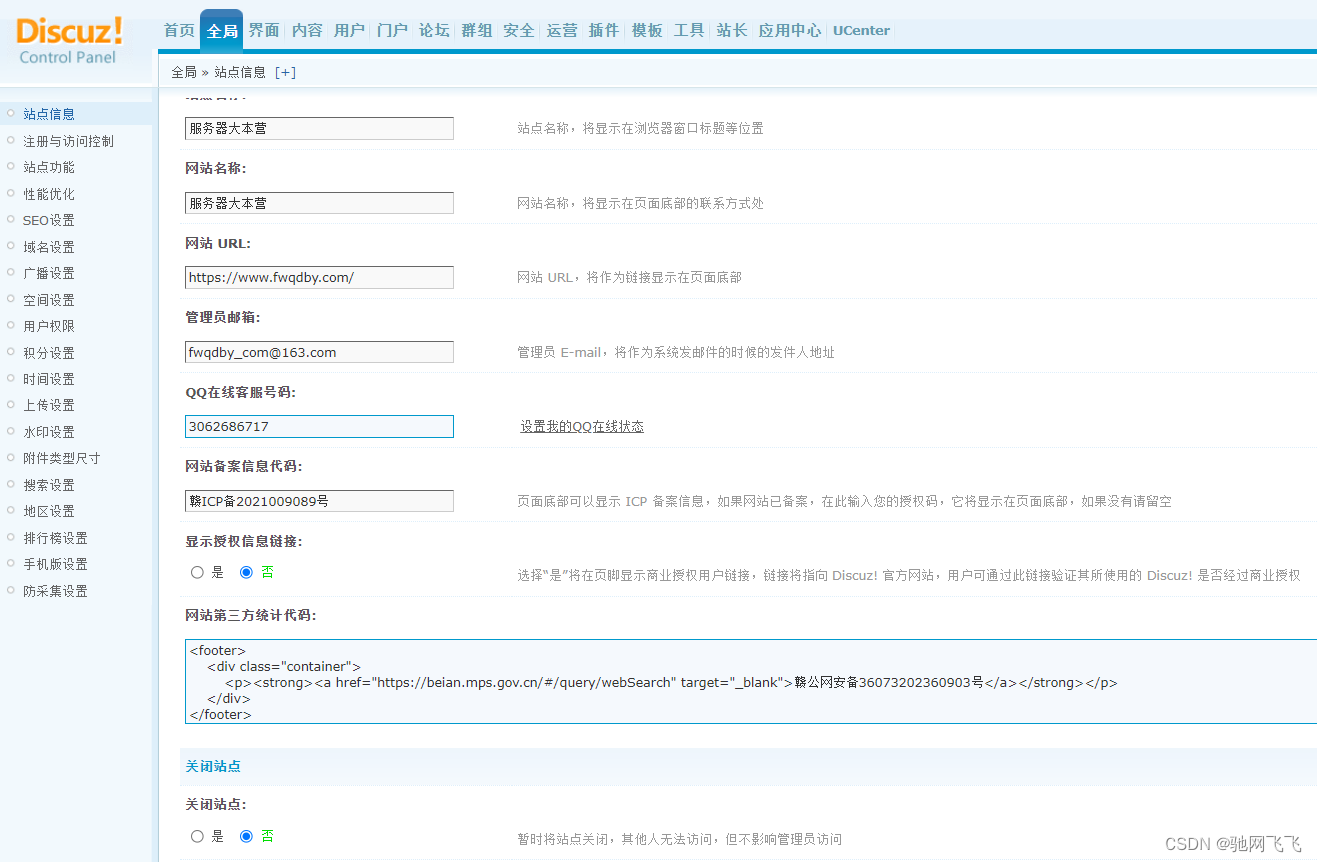Open the 模板 menu tab
Image resolution: width=1317 pixels, height=862 pixels.
pyautogui.click(x=647, y=30)
